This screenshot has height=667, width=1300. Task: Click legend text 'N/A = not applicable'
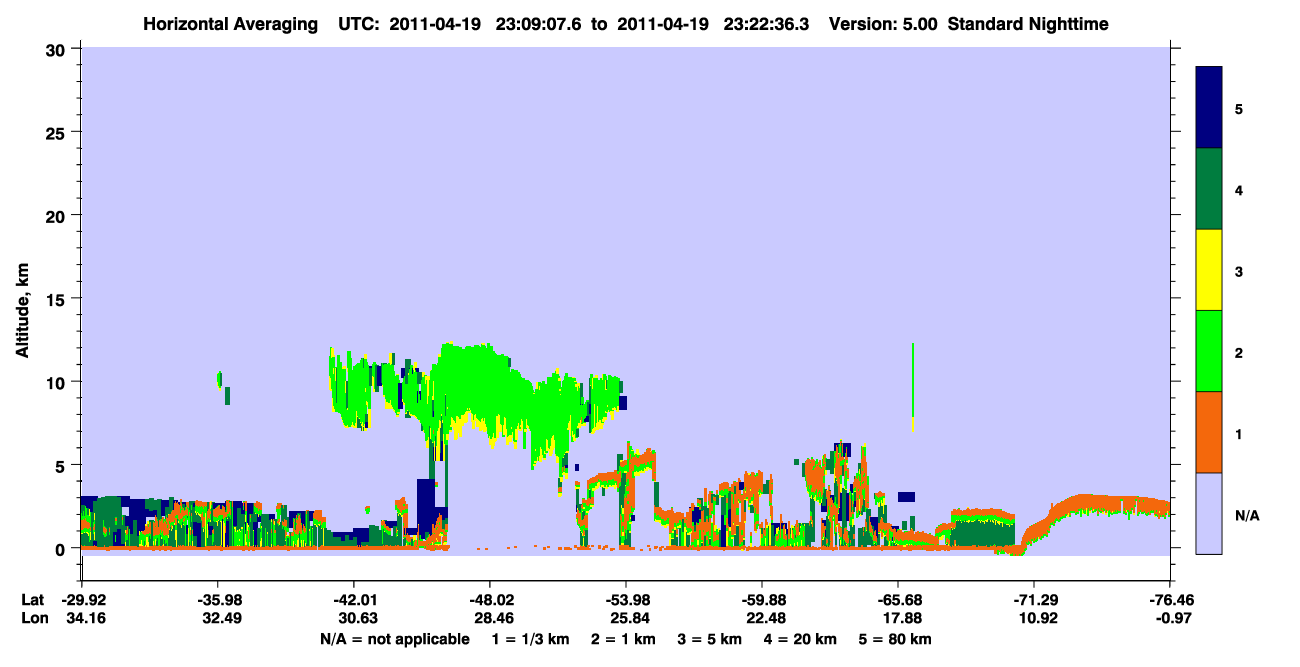395,639
